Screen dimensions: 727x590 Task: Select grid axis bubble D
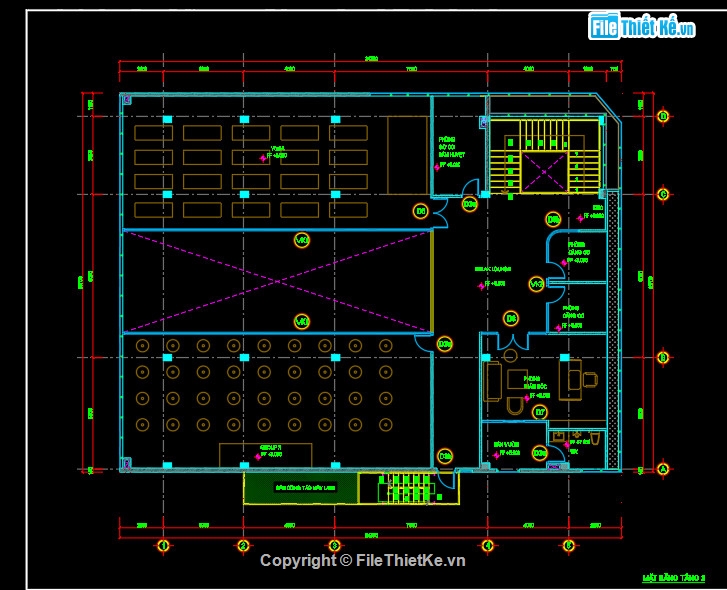pos(663,116)
